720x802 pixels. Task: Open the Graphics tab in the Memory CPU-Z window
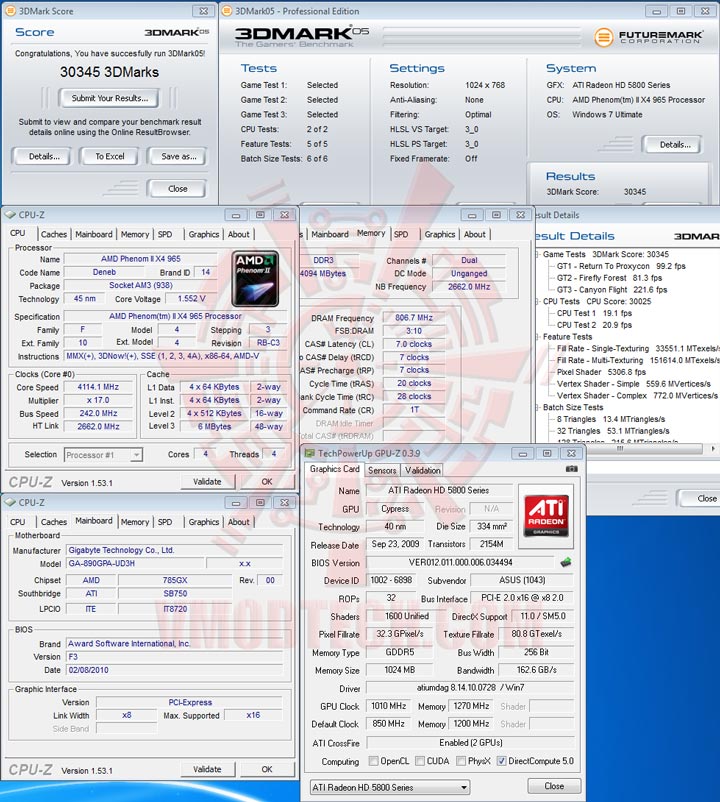click(x=439, y=234)
